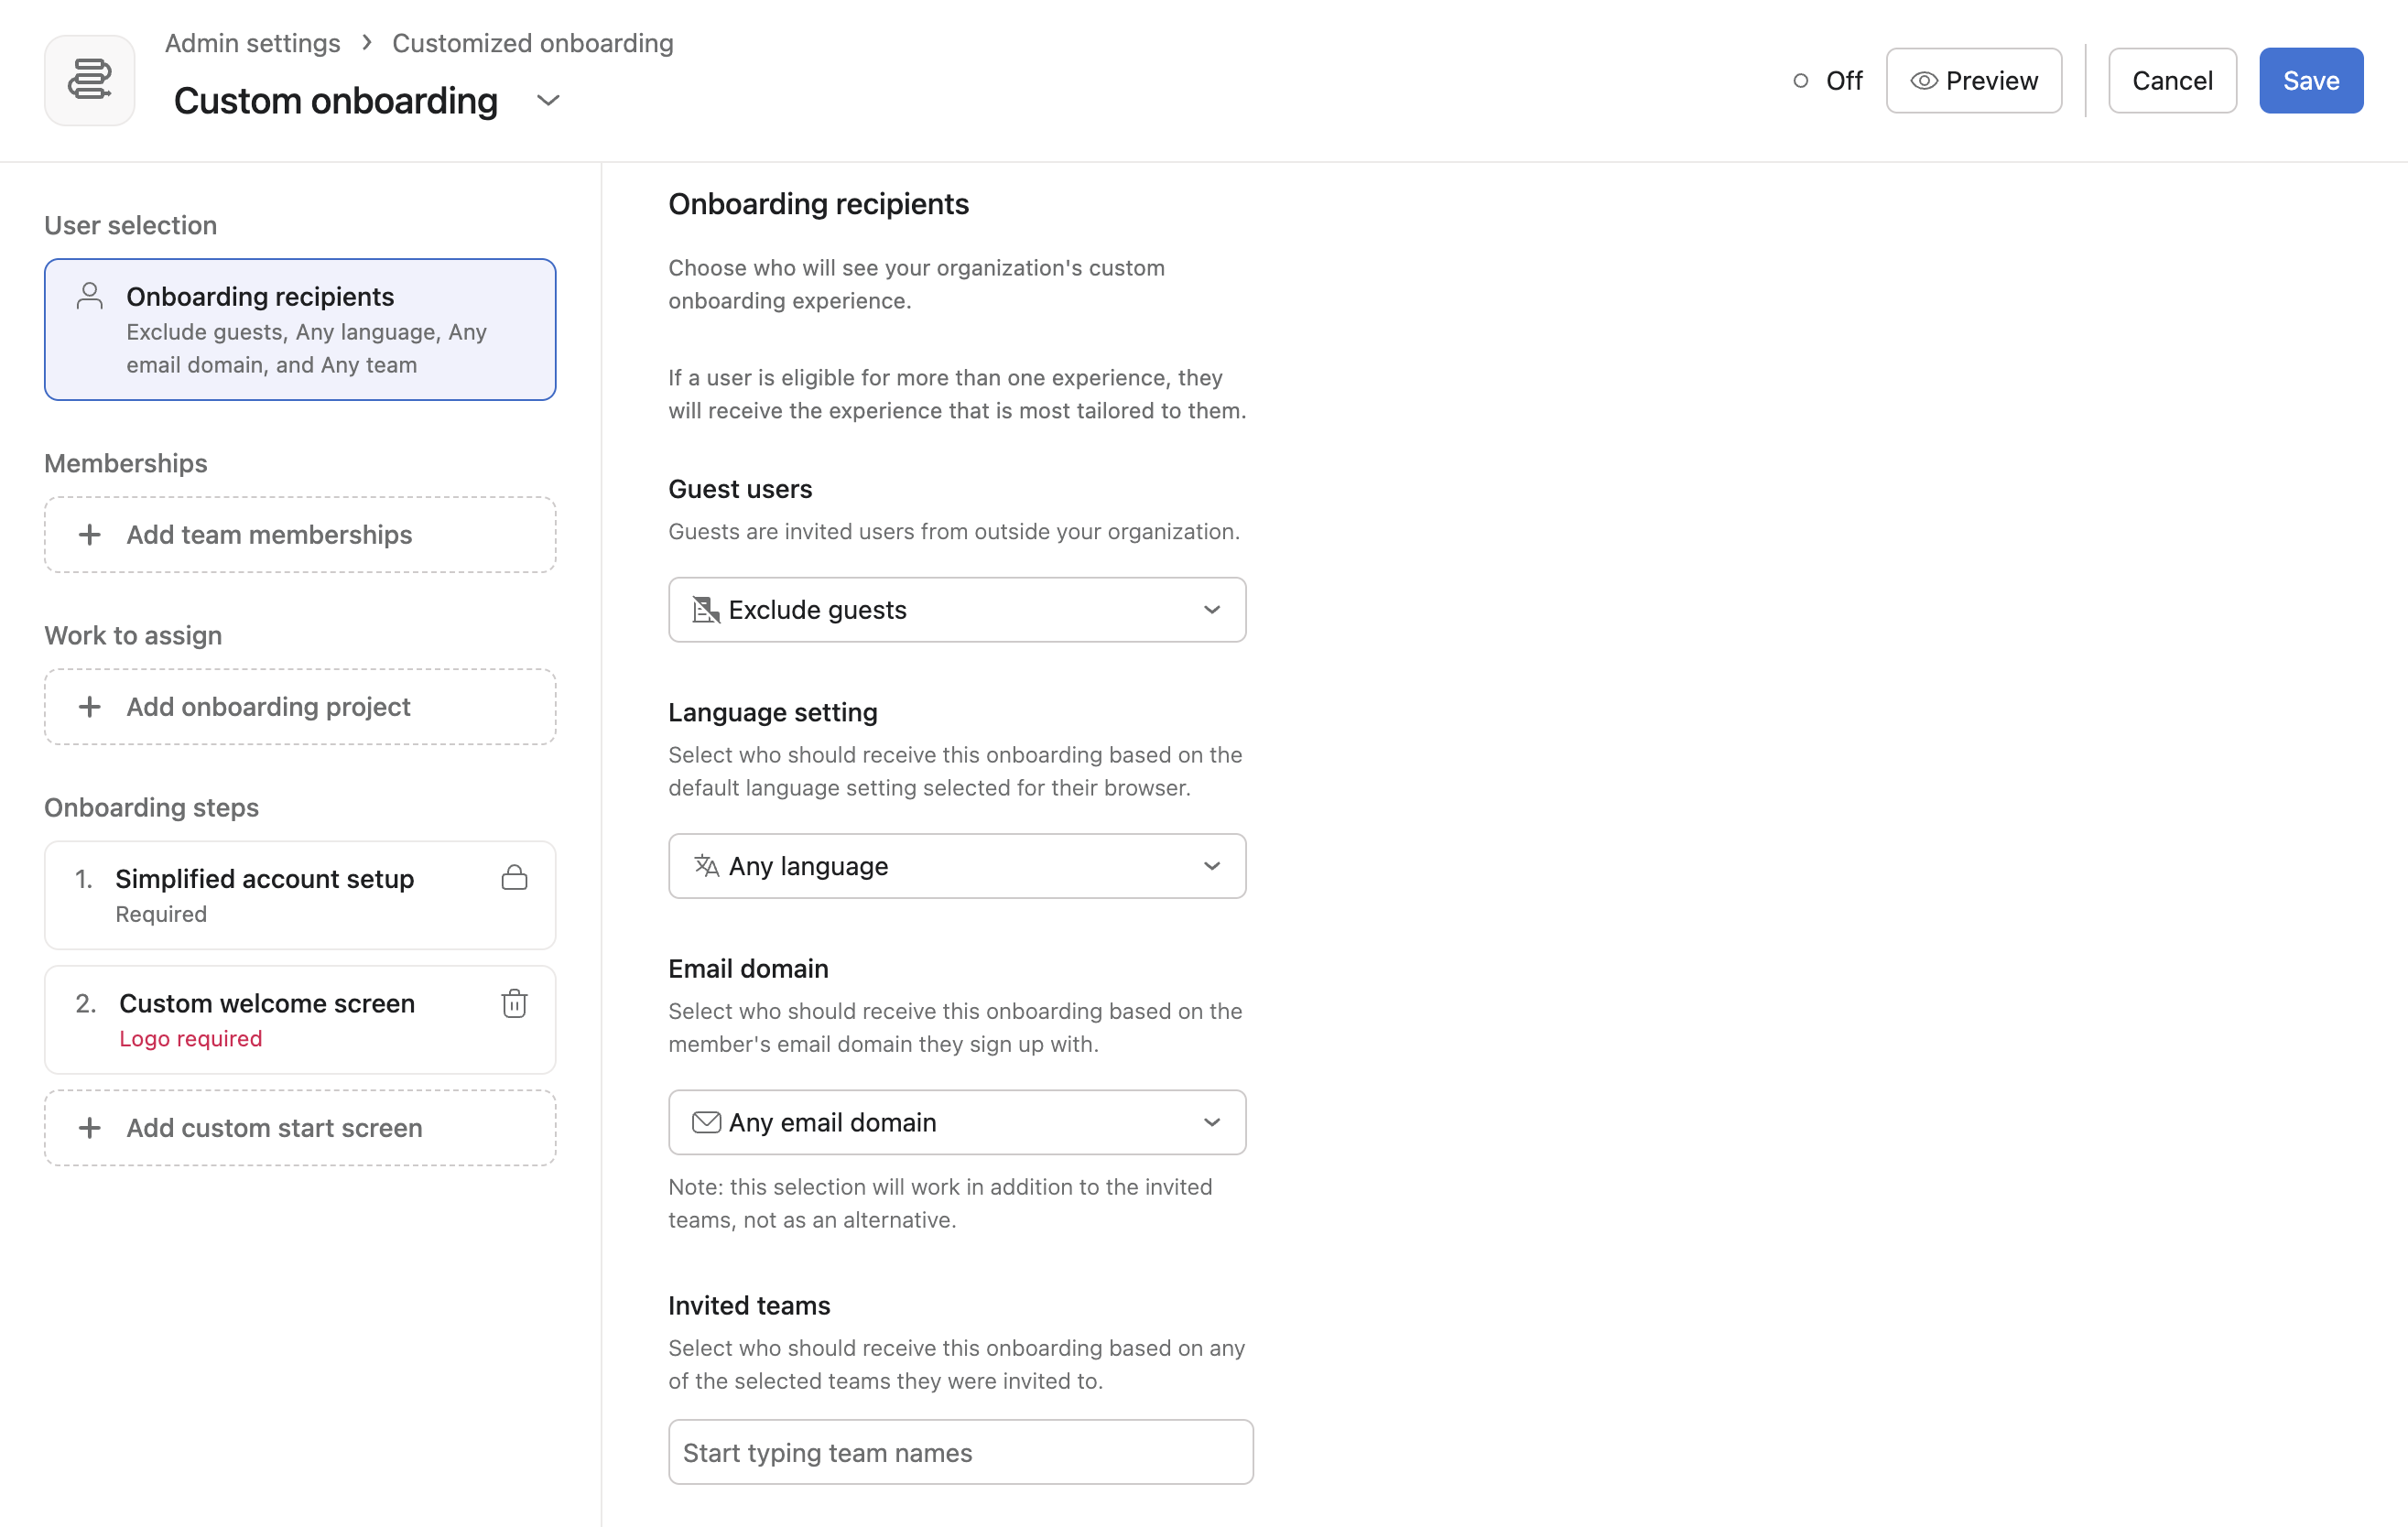Click the plus icon next to Add team memberships
The image size is (2408, 1527).
click(x=90, y=534)
